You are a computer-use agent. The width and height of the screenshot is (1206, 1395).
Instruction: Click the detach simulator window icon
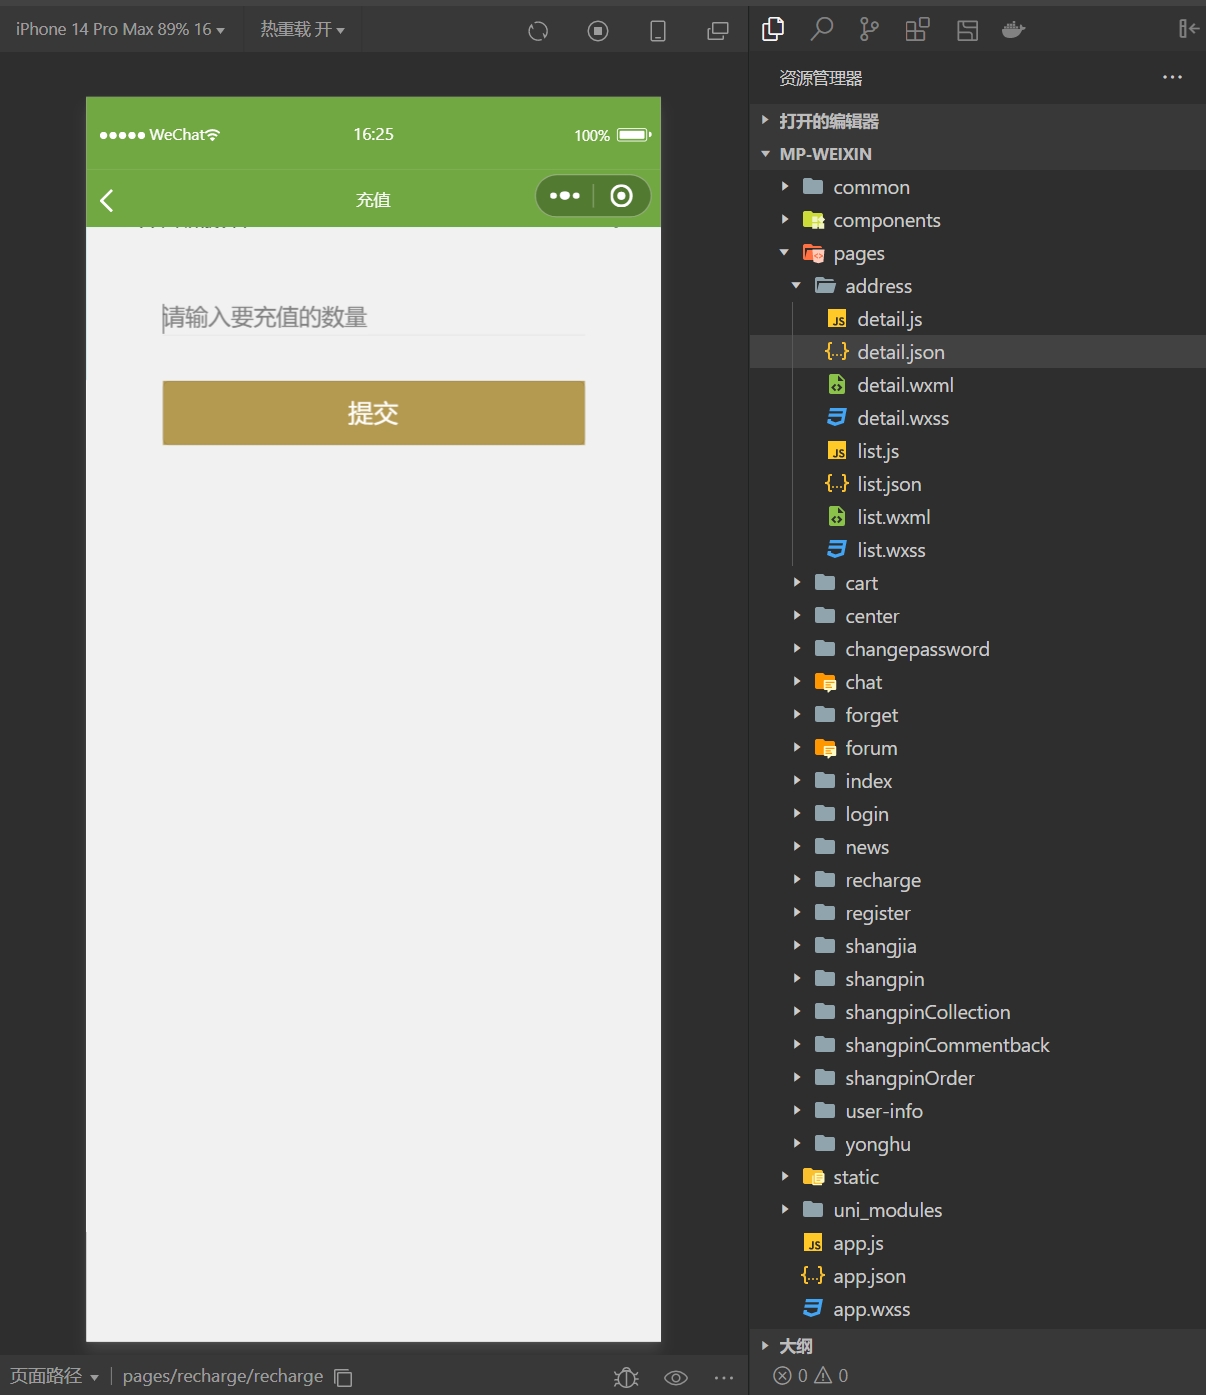(x=718, y=31)
